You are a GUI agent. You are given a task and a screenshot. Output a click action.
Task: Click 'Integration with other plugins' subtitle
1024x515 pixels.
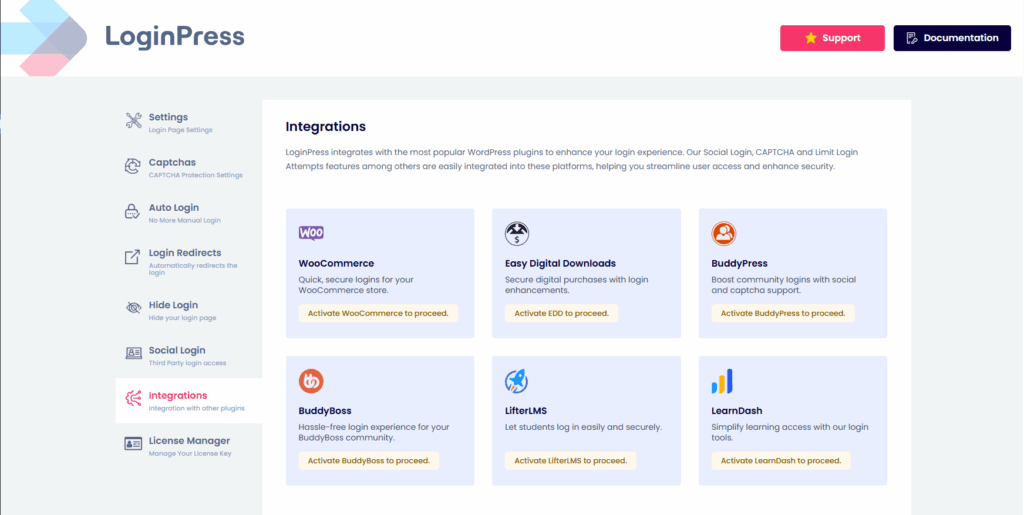(x=197, y=409)
